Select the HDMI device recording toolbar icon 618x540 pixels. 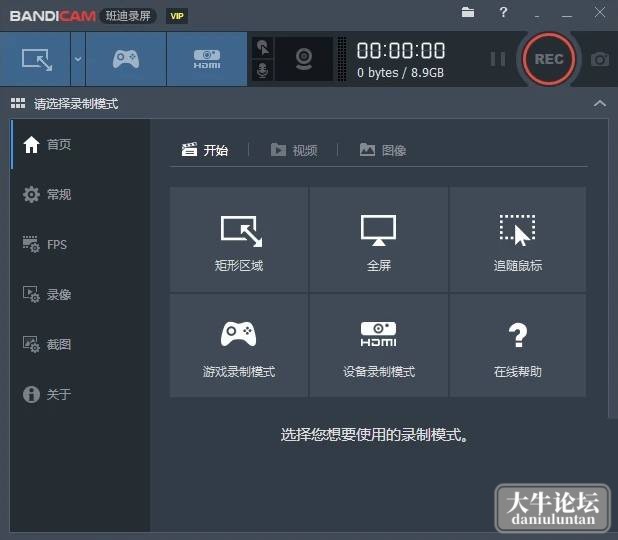pos(207,59)
